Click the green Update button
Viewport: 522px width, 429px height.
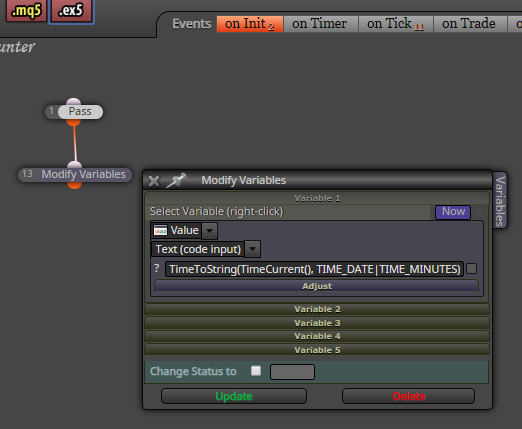[x=234, y=396]
